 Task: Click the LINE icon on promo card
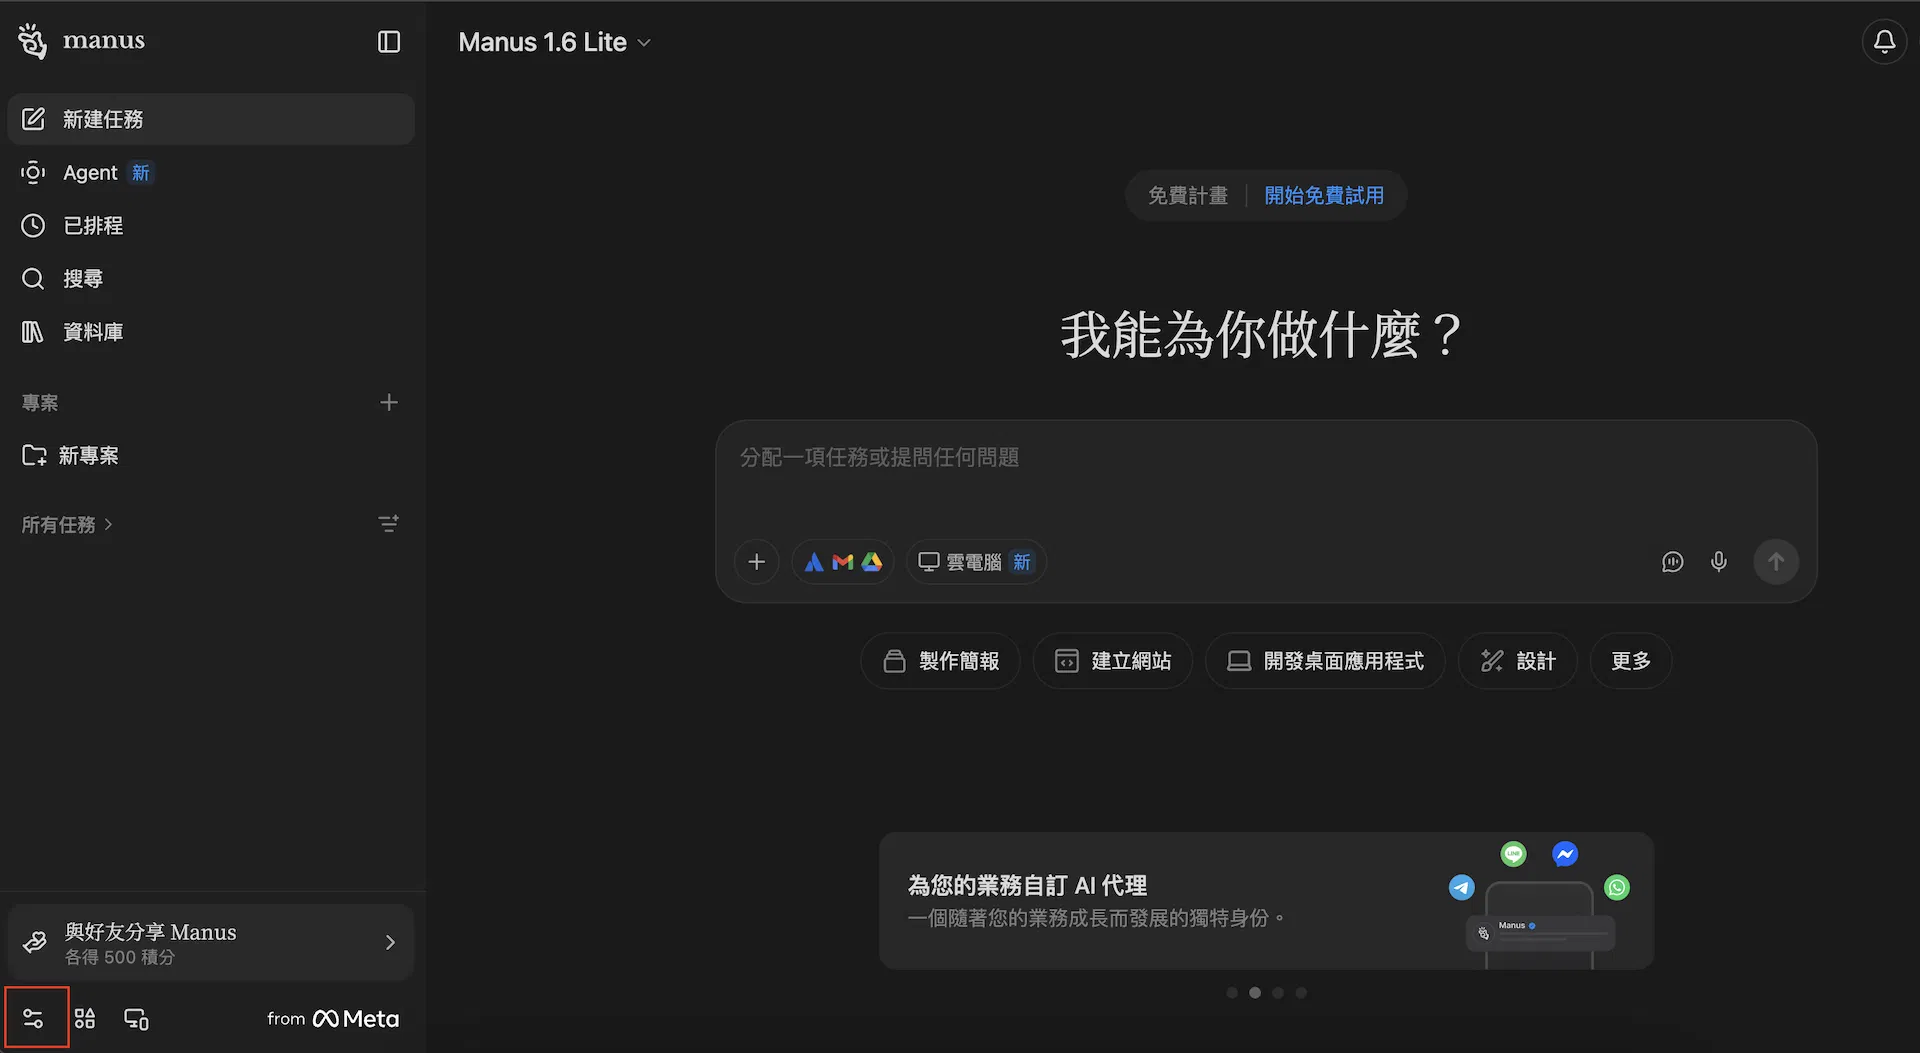coord(1514,854)
